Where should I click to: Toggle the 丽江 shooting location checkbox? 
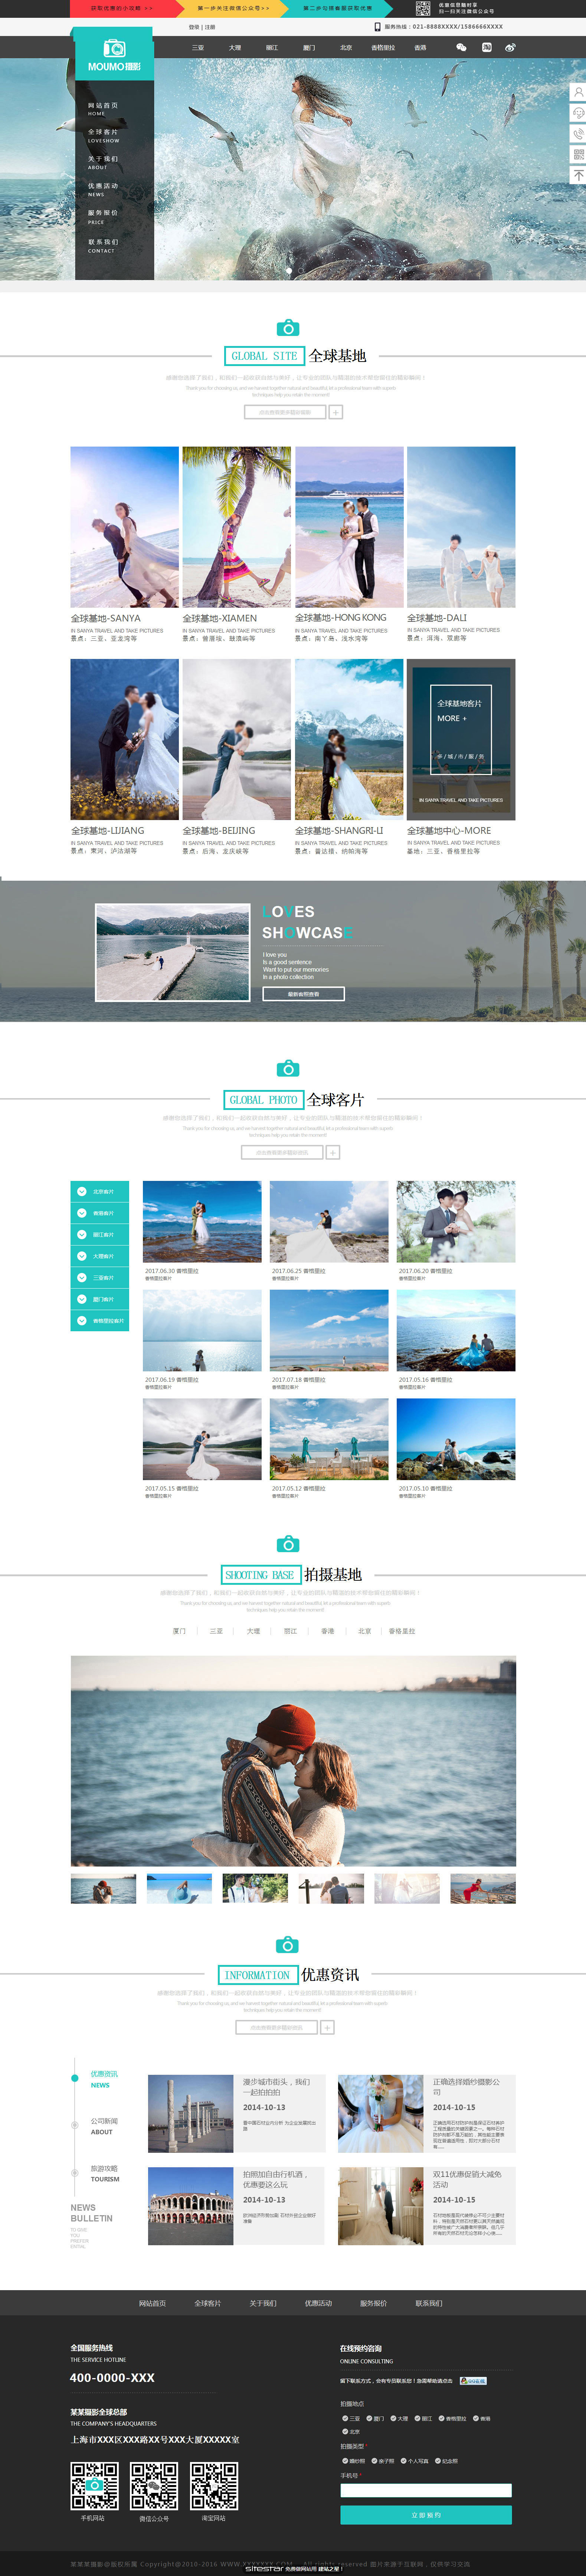(417, 2418)
